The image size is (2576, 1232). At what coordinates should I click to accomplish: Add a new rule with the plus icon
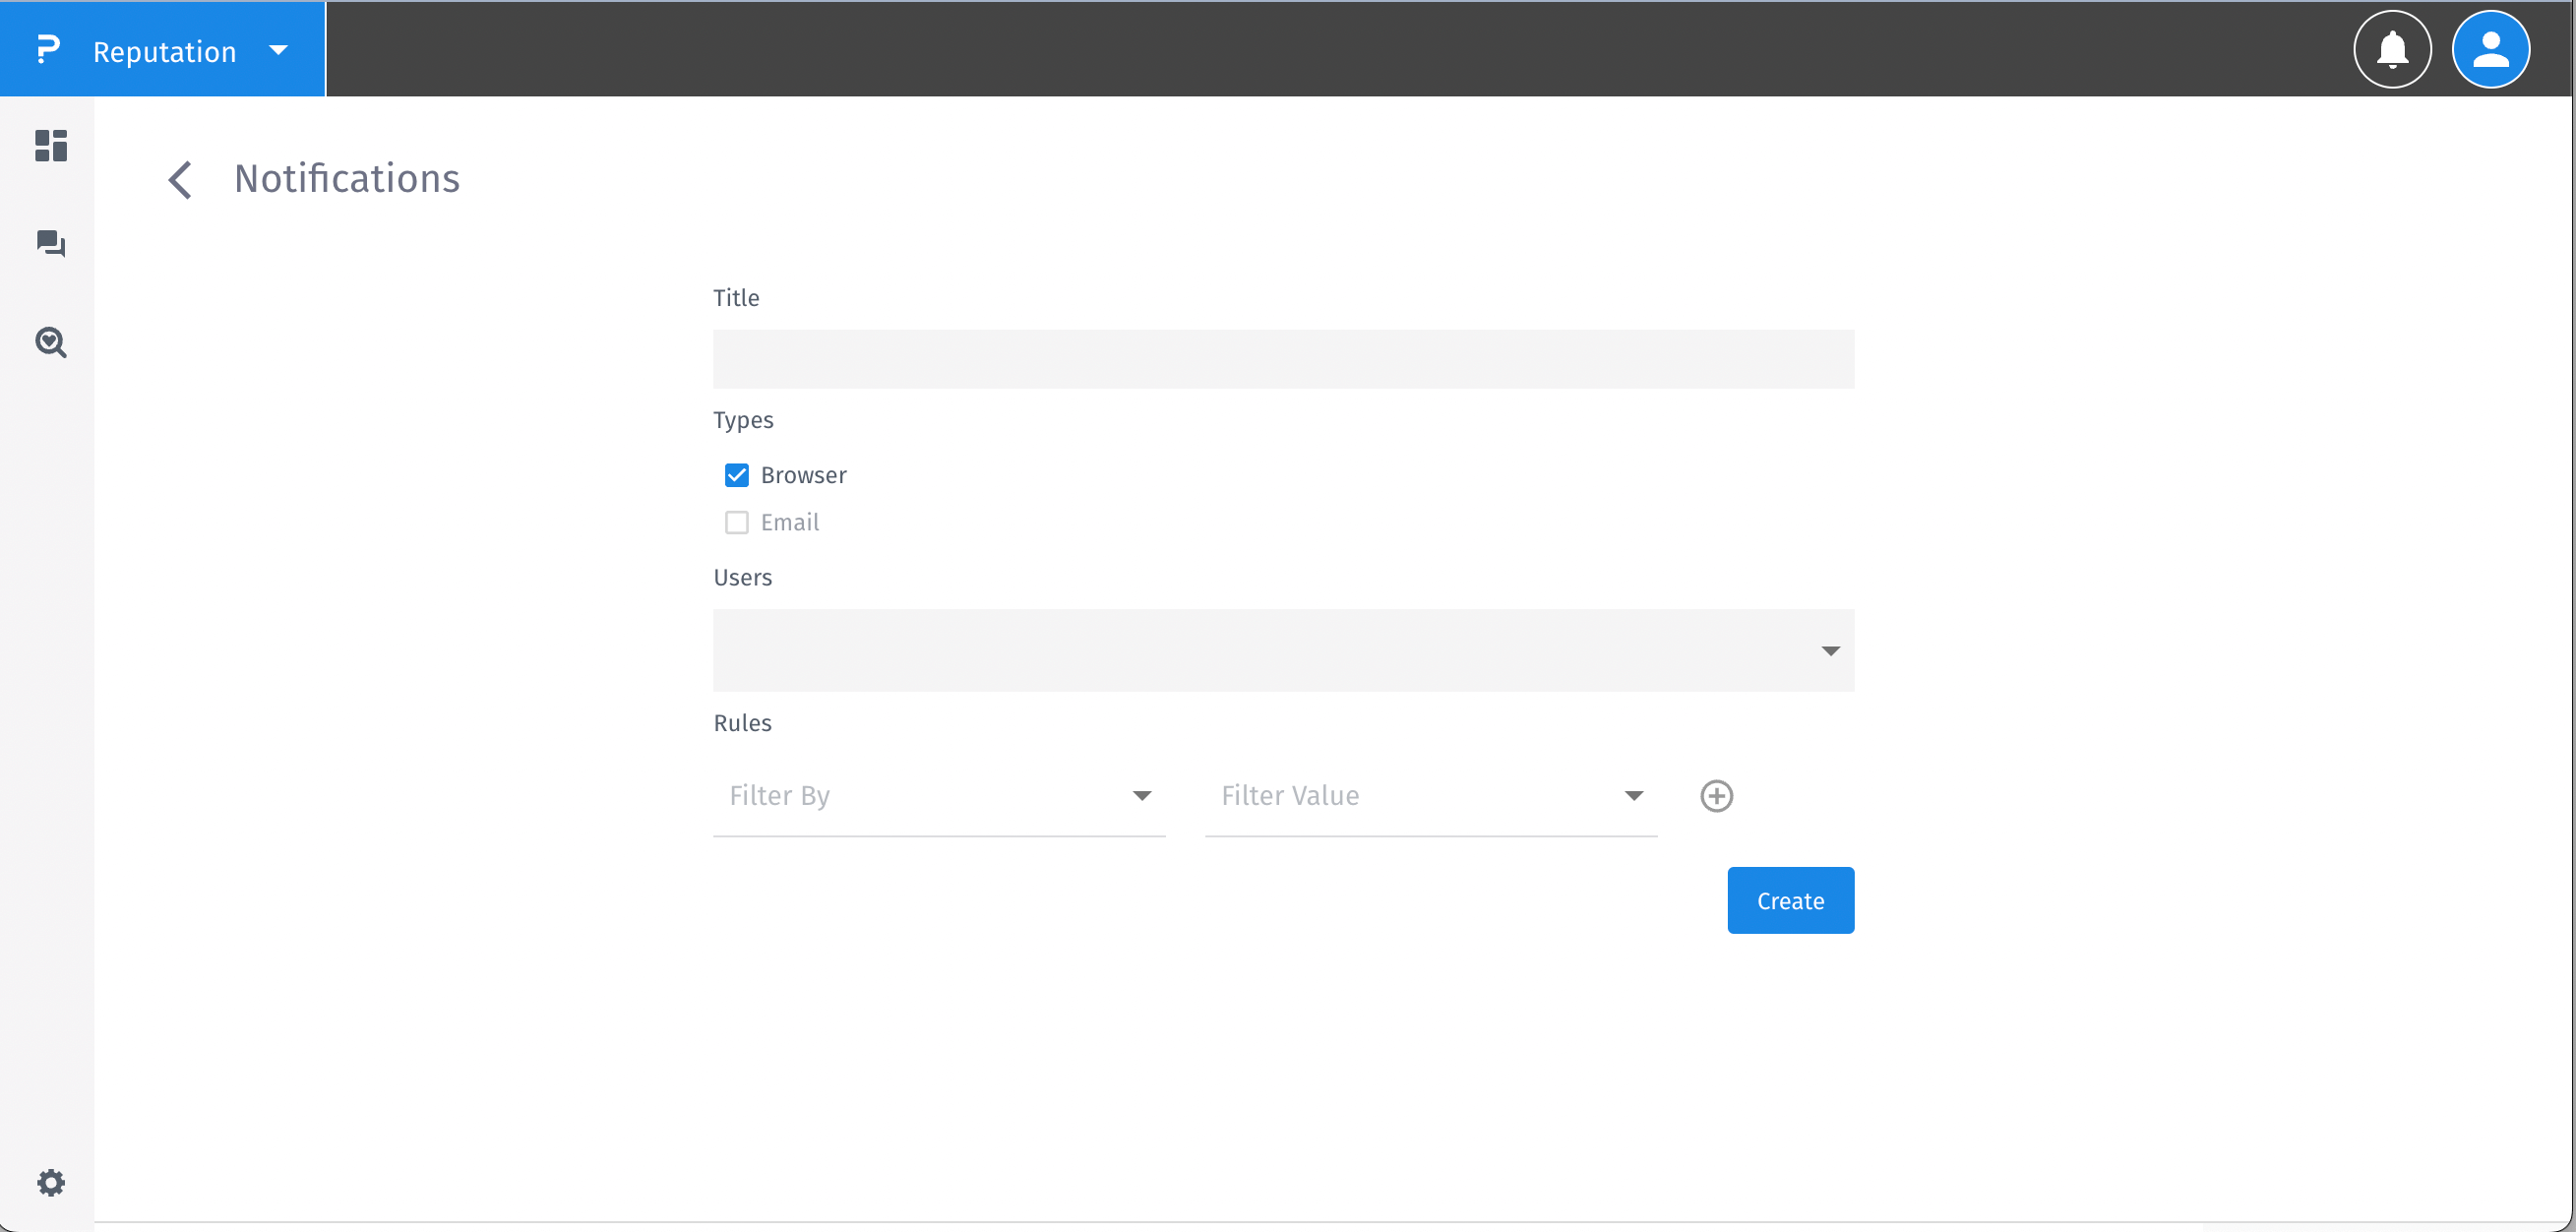pos(1716,795)
